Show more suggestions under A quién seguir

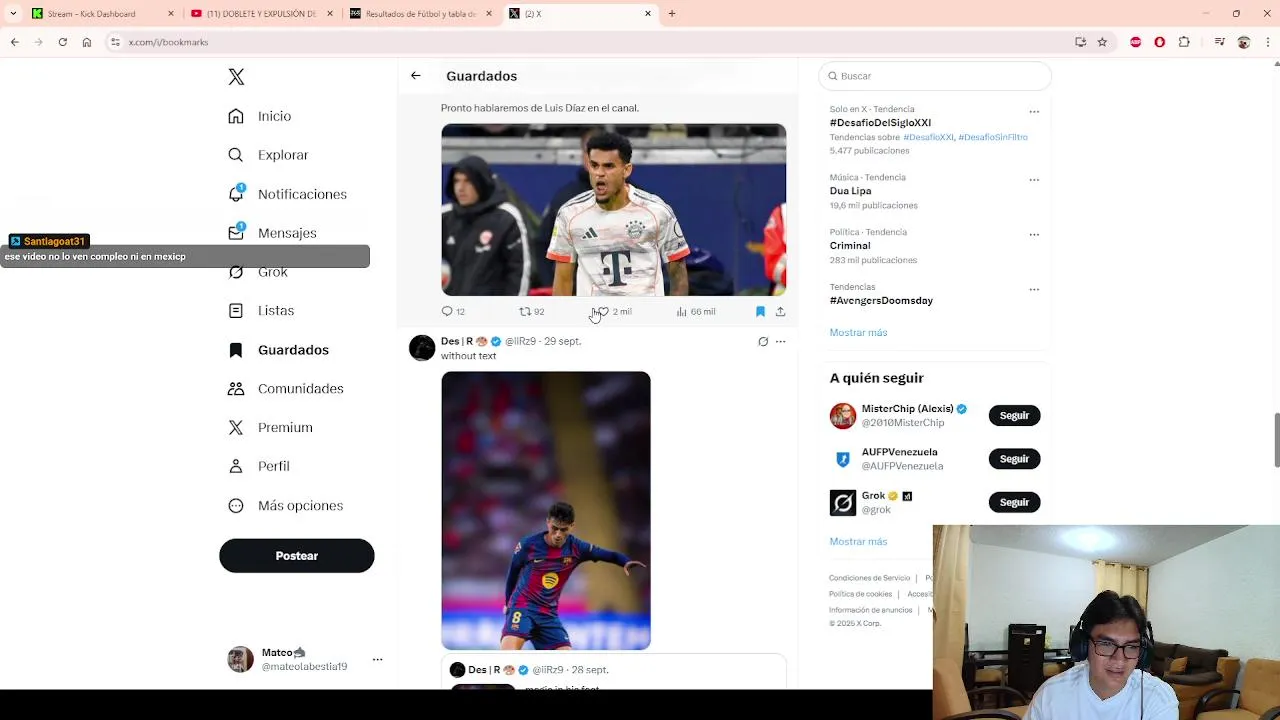pos(858,542)
